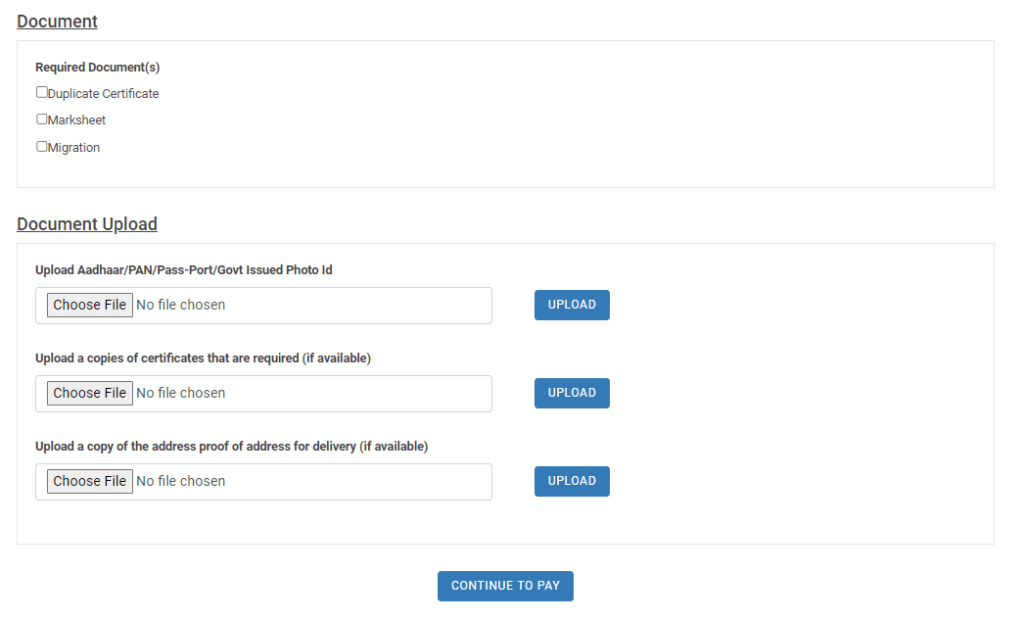Click UPLOAD beside the address proof field

[x=572, y=481]
